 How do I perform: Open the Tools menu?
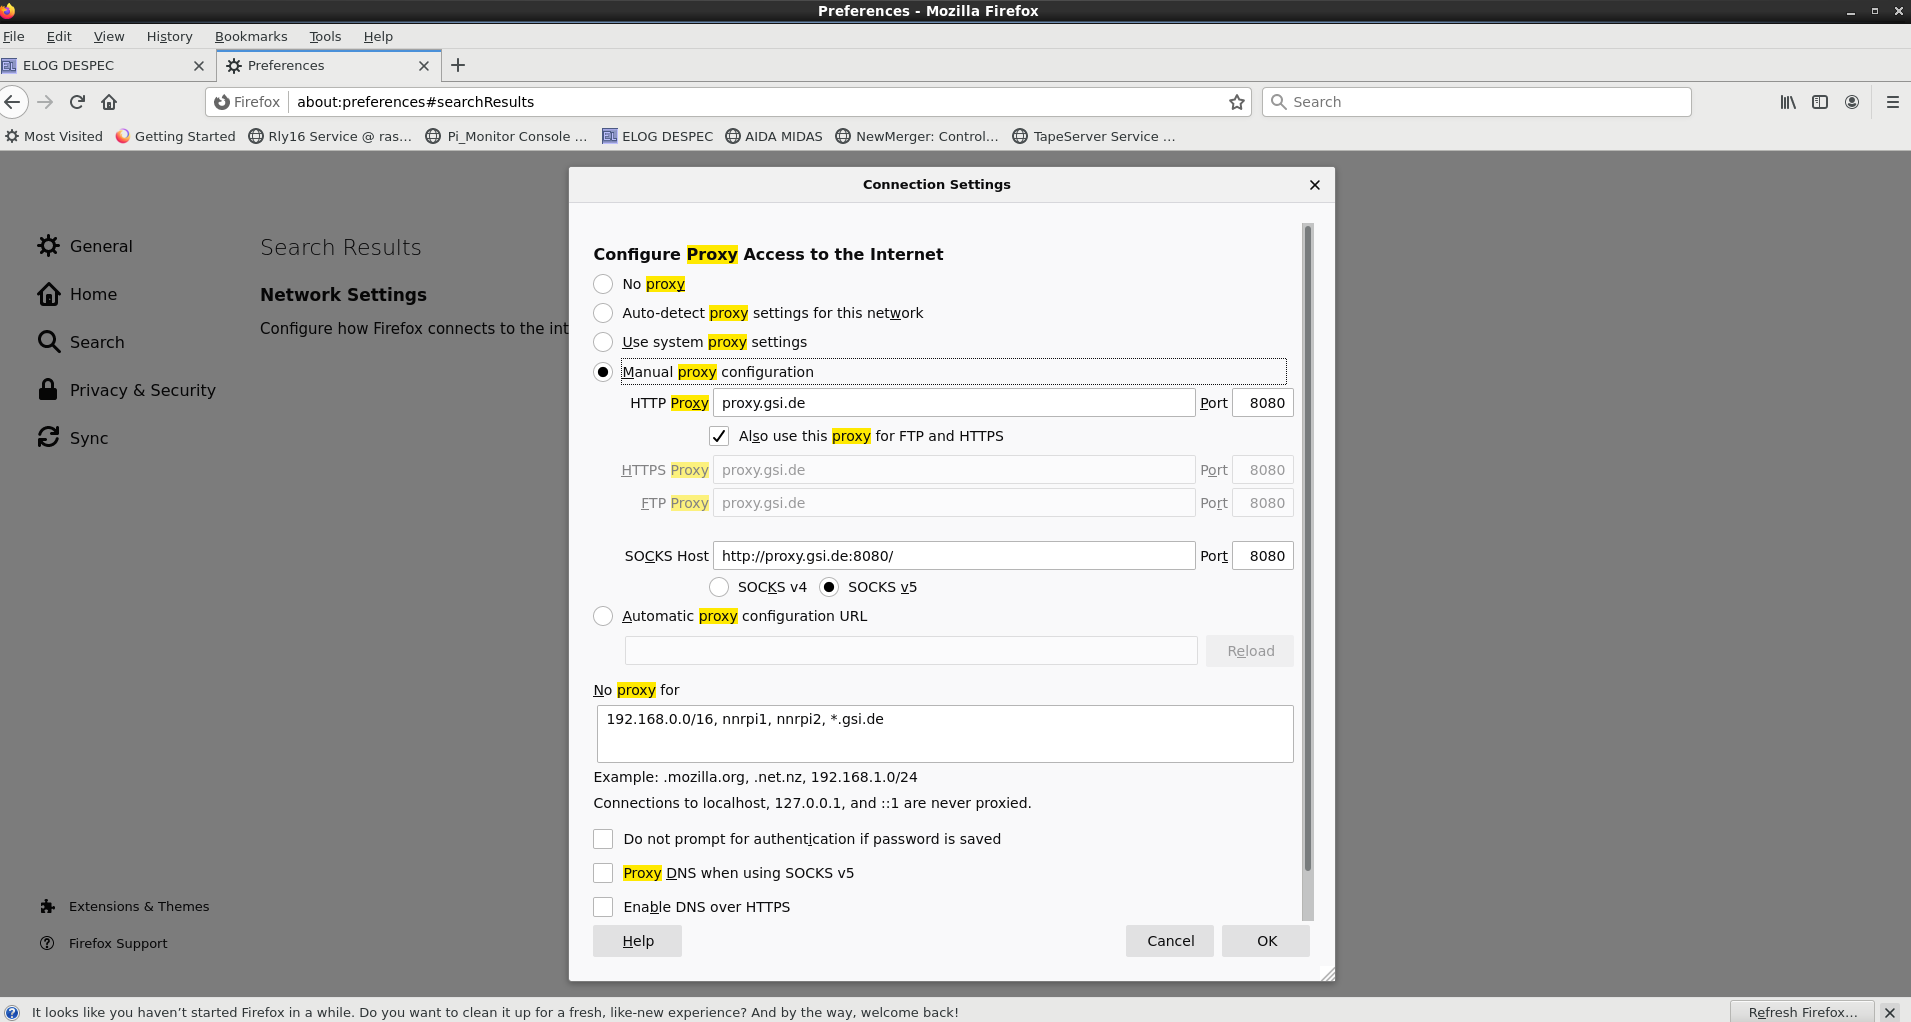click(325, 37)
